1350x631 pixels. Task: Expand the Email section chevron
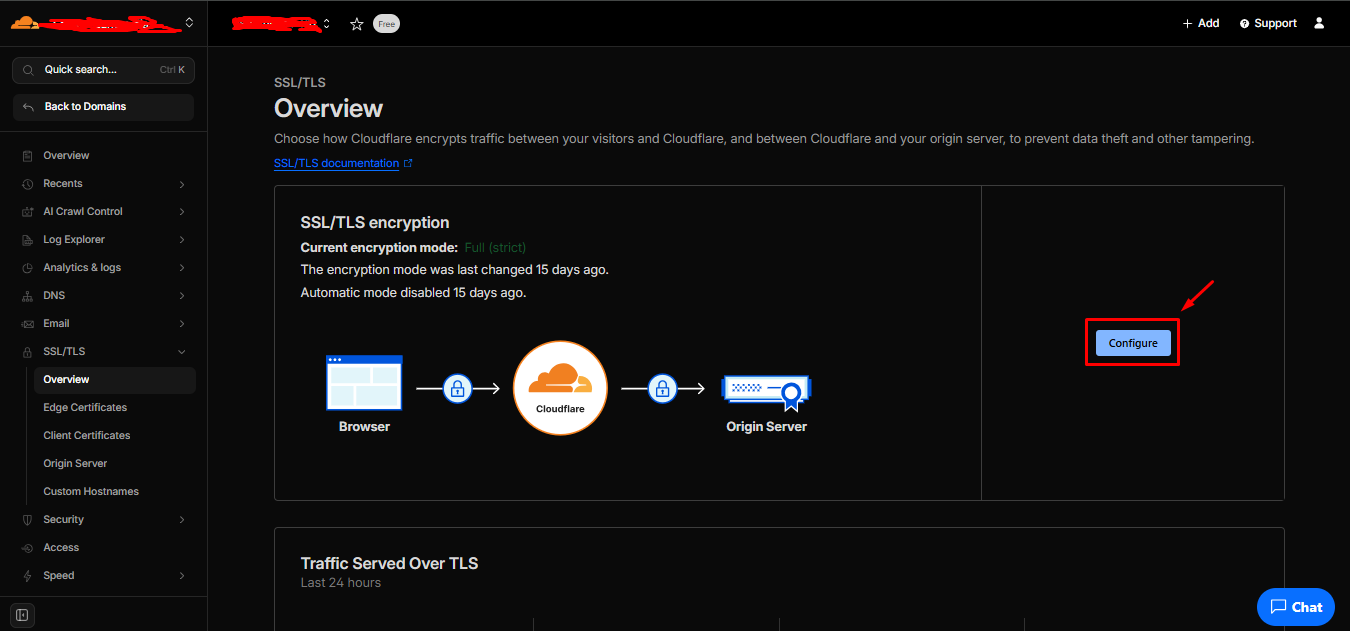click(182, 324)
